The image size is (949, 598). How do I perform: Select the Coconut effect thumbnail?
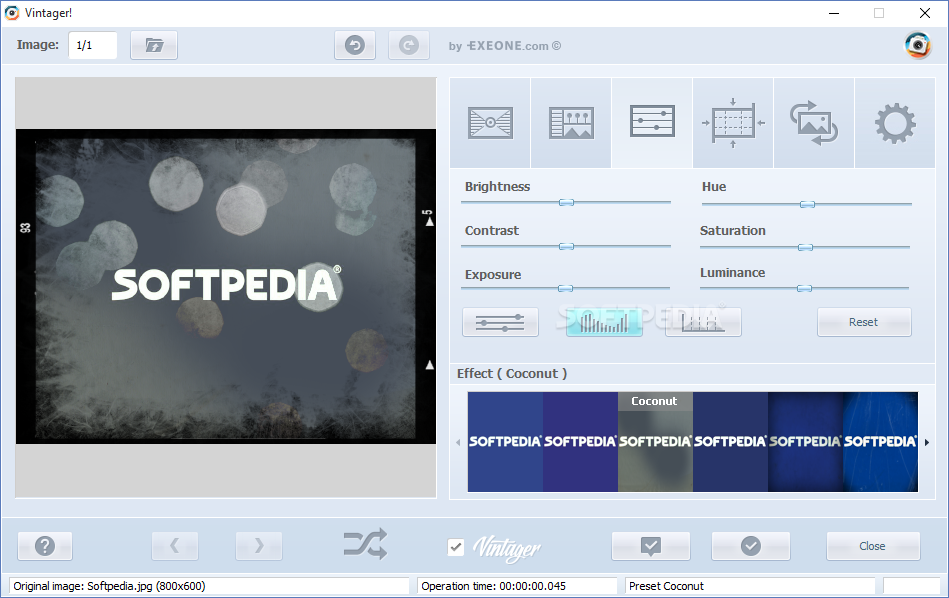pos(655,442)
